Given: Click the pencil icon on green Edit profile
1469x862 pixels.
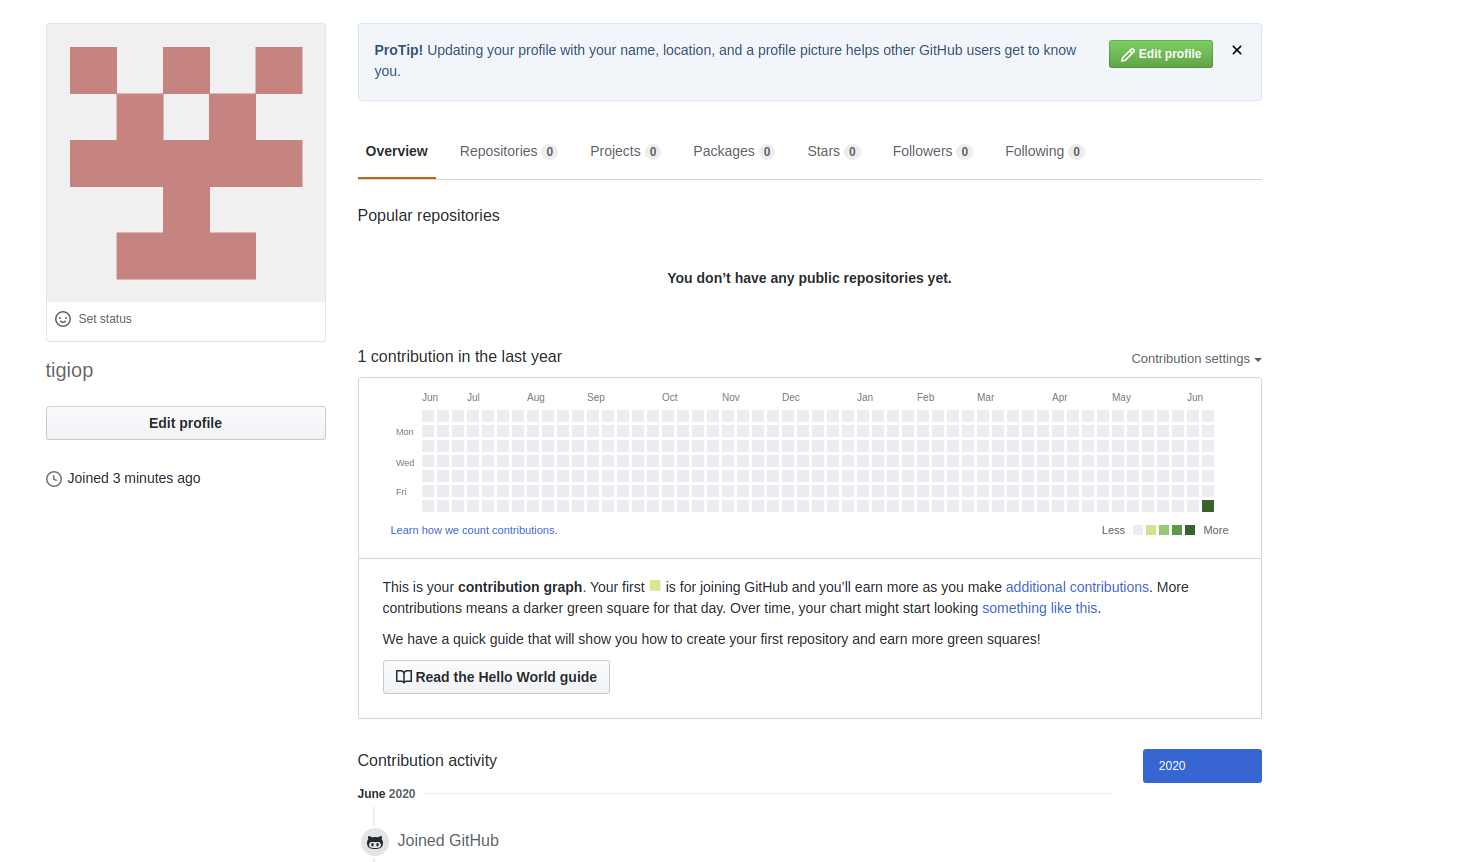Looking at the screenshot, I should 1128,54.
